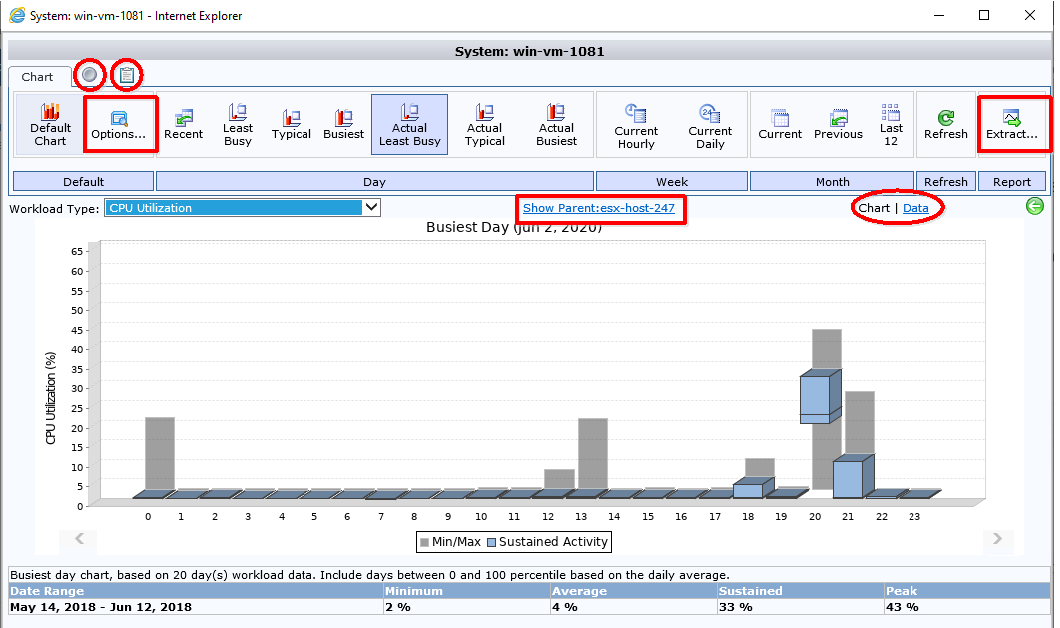Choose Actual Busiest chart

(556, 124)
